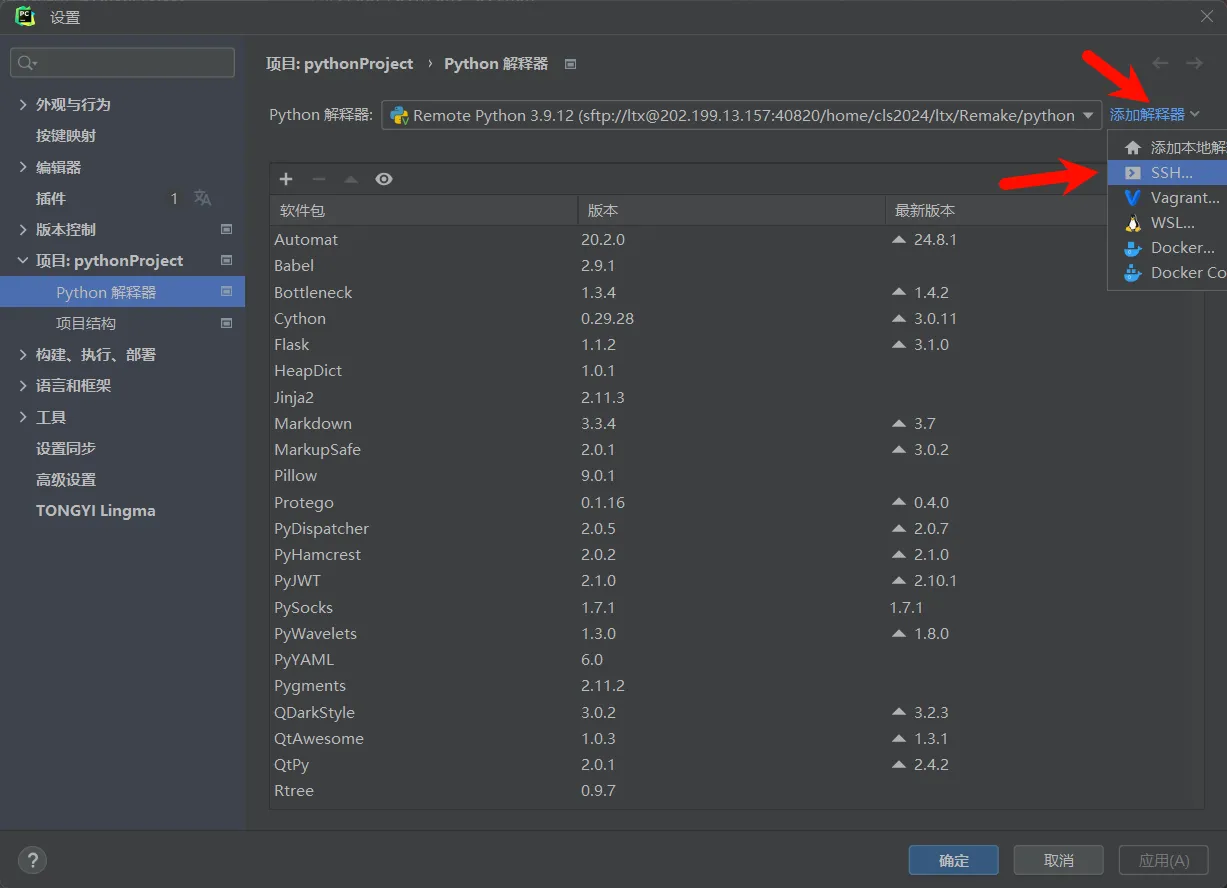Click the WSL penguin icon in menu
Viewport: 1227px width, 888px height.
tap(1133, 223)
